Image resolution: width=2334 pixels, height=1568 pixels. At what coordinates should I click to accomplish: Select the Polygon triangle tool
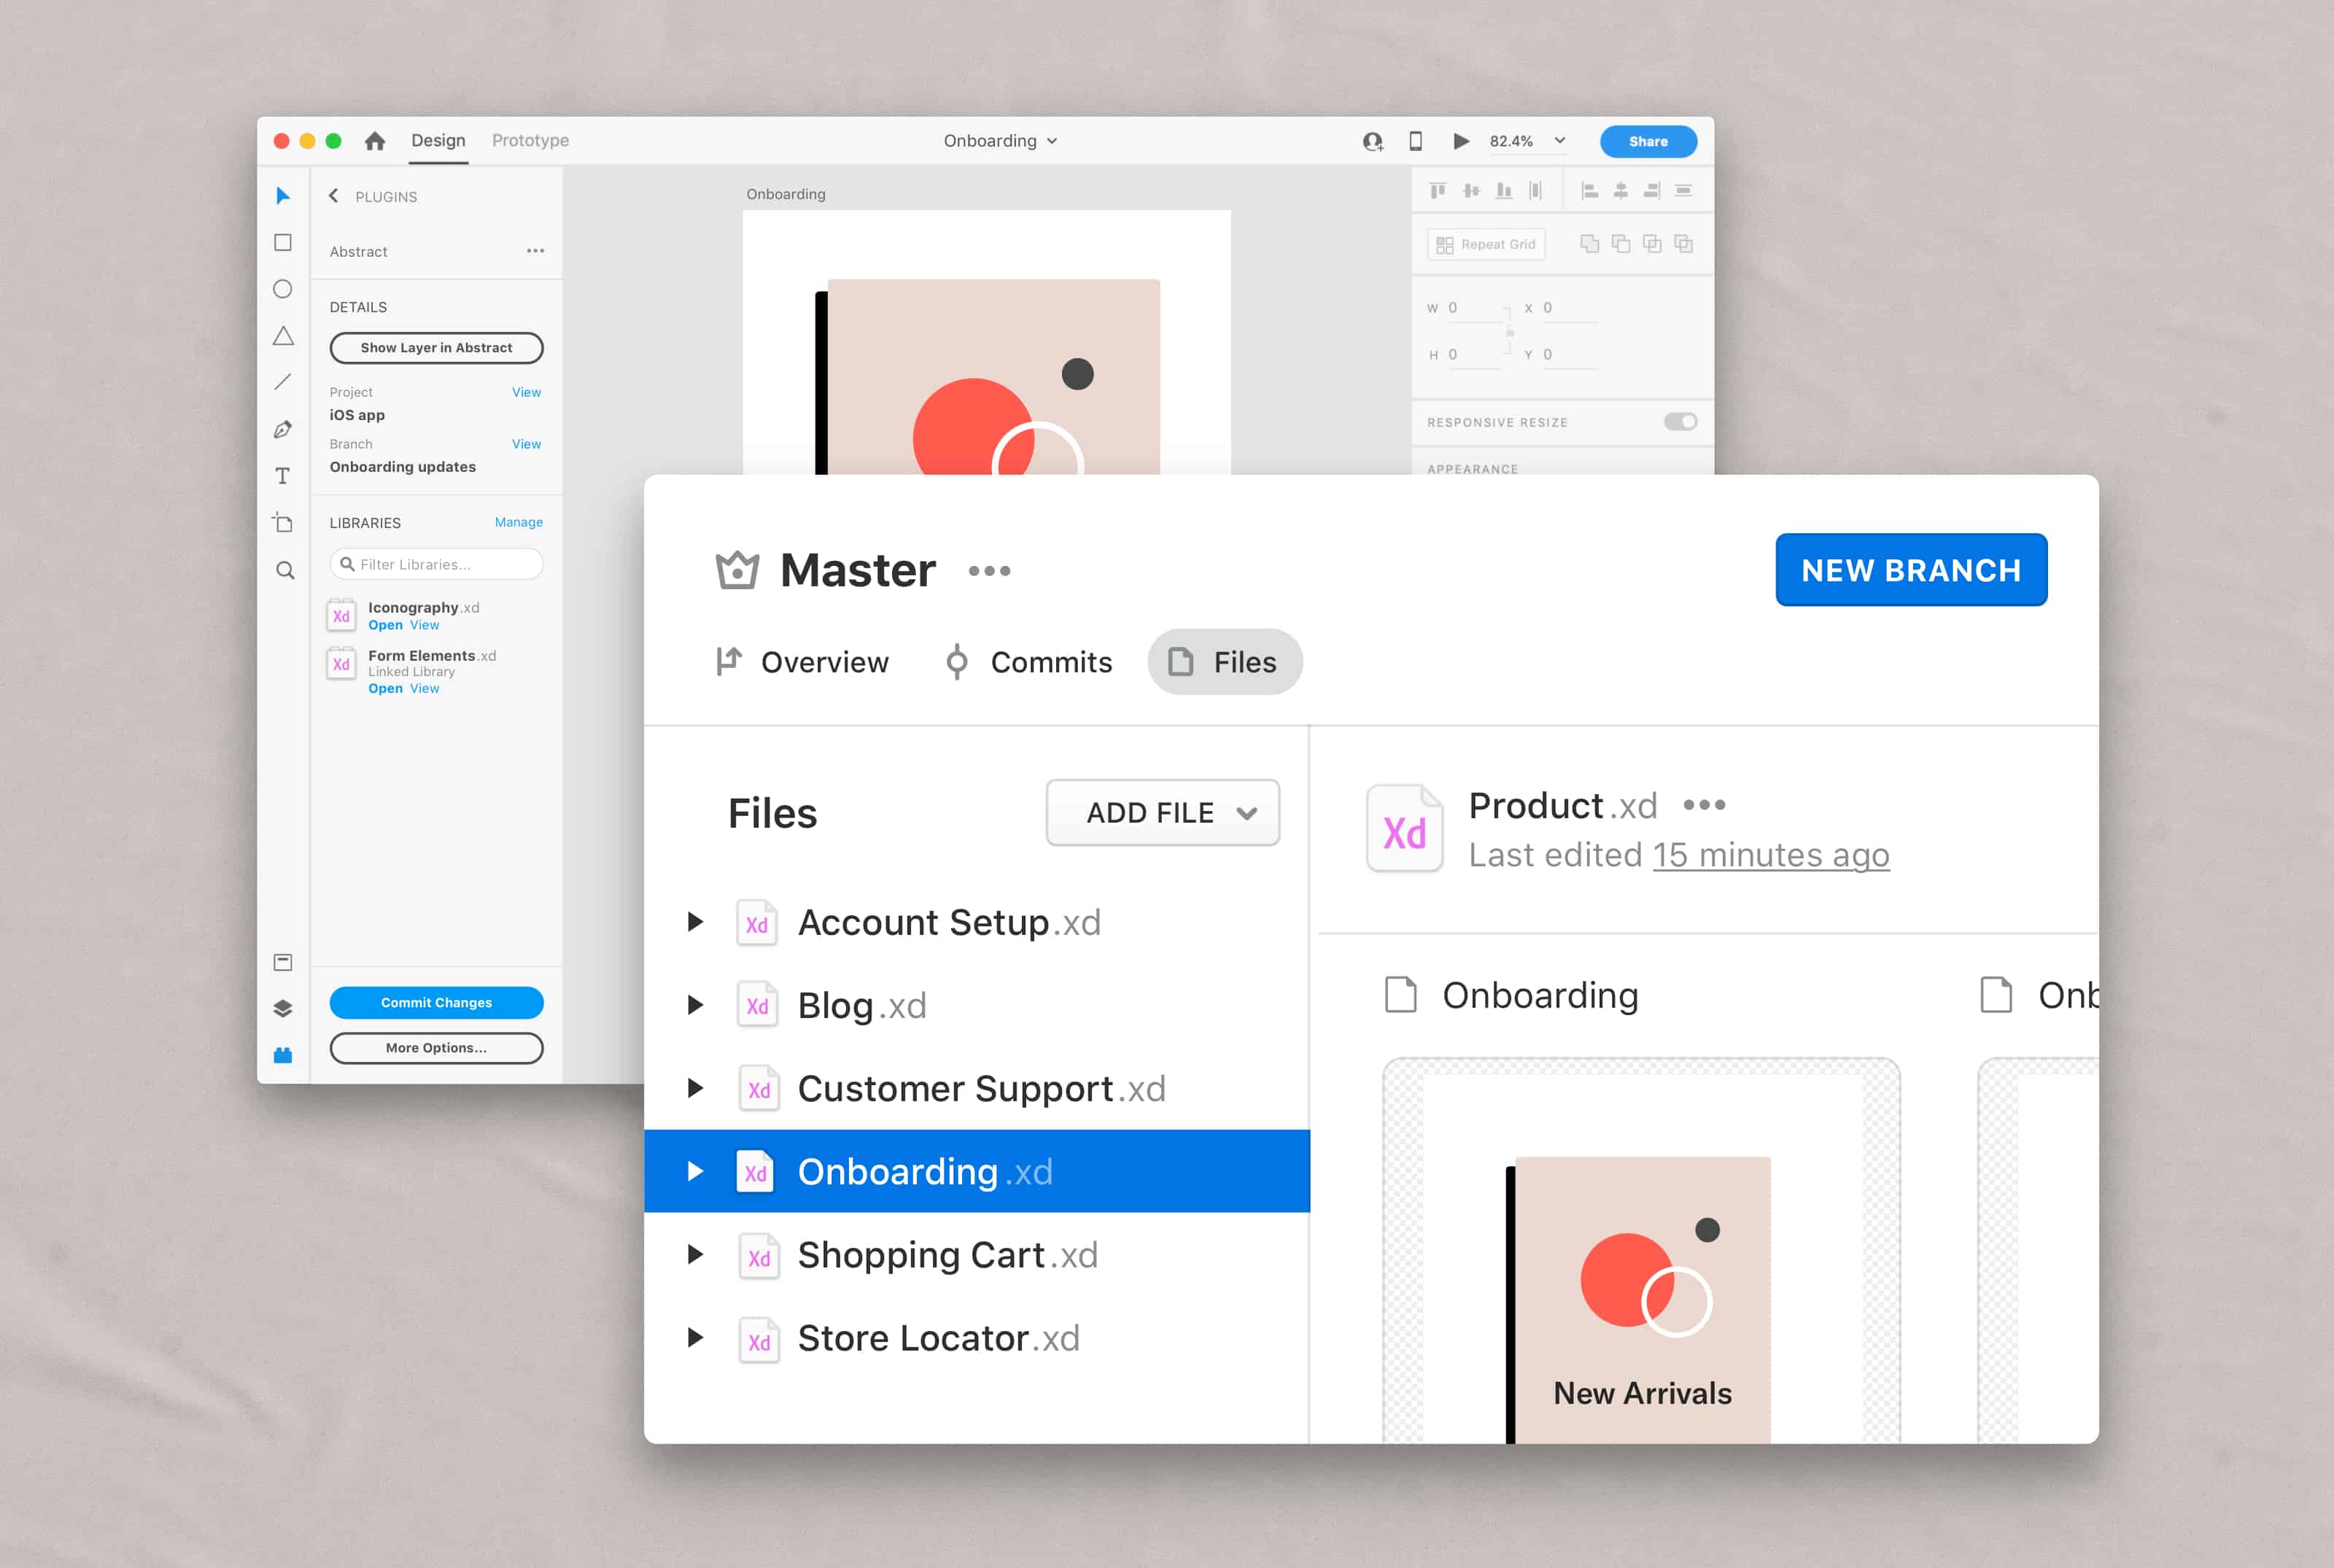tap(283, 336)
